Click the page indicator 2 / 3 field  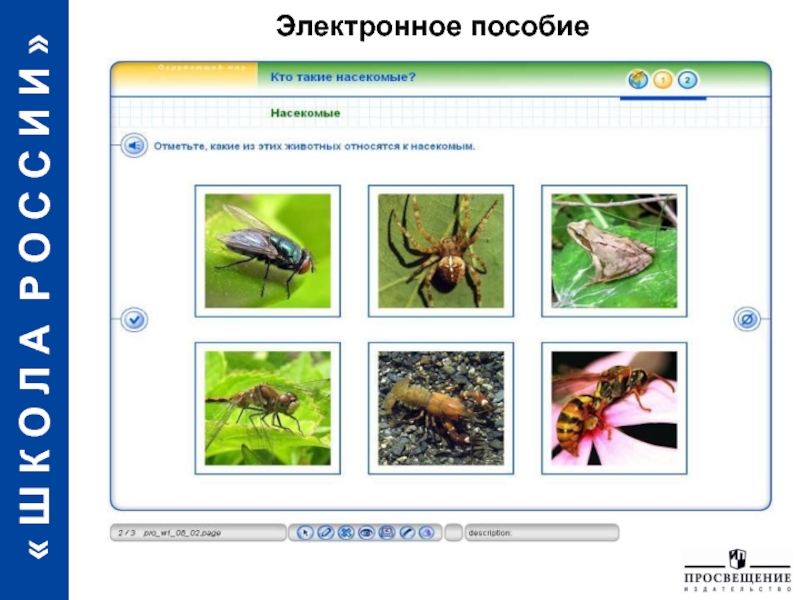[x=198, y=533]
